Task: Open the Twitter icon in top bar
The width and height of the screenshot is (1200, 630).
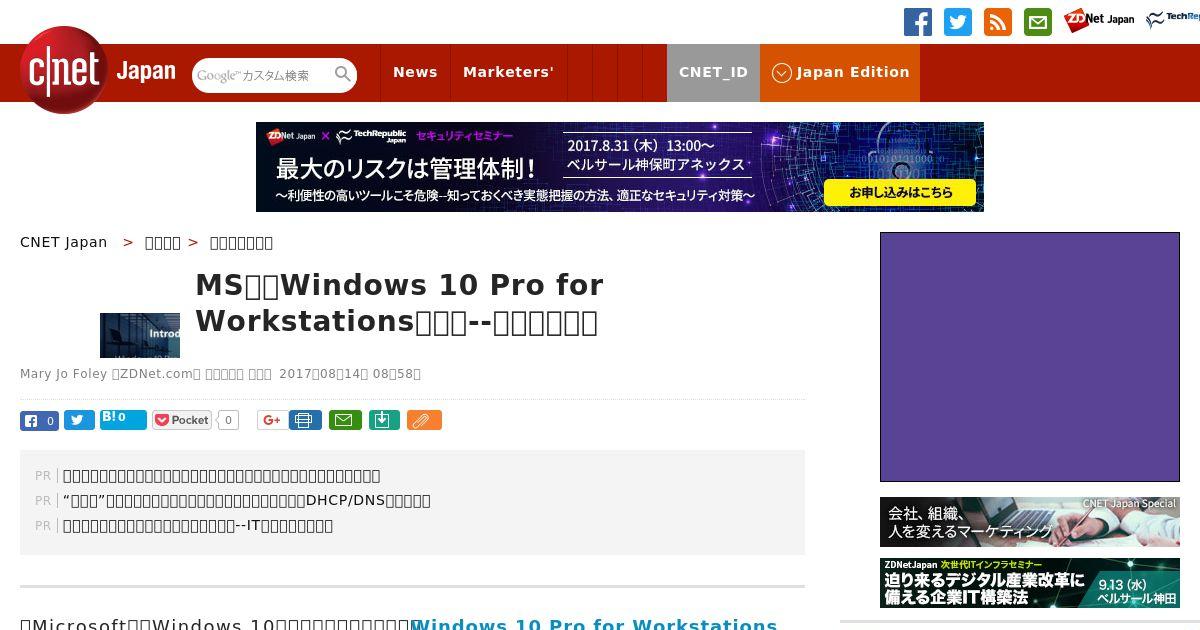Action: 957,22
